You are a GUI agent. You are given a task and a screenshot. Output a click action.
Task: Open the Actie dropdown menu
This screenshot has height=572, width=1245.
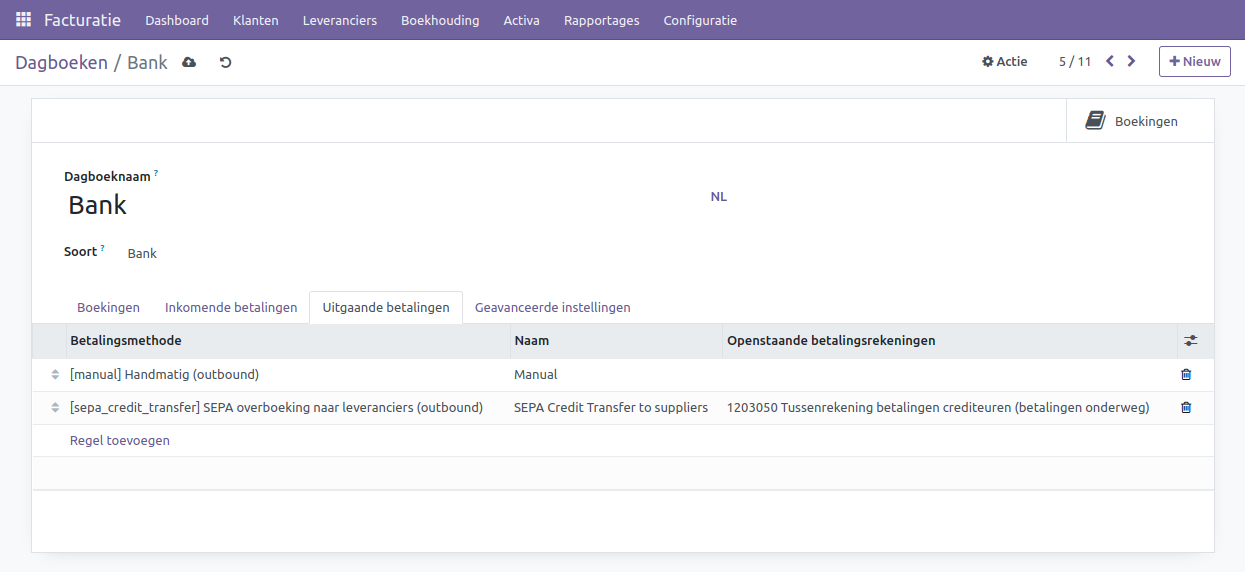tap(1004, 61)
